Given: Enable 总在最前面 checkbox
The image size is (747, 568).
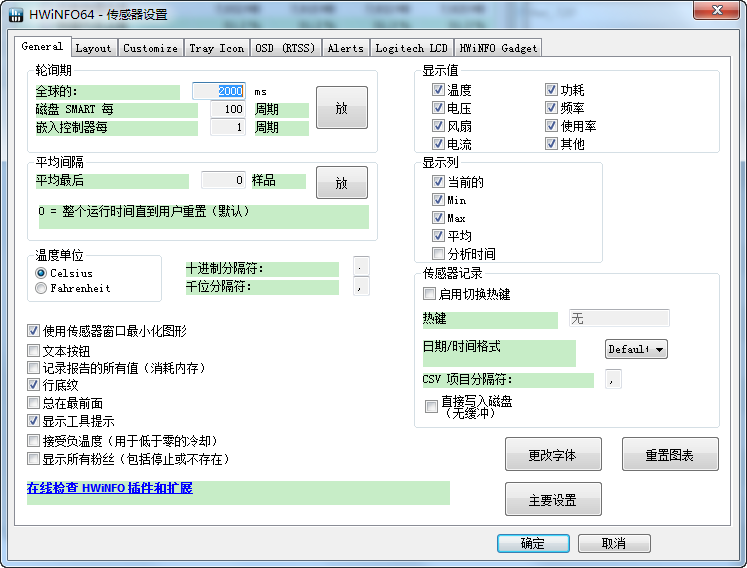Looking at the screenshot, I should point(33,403).
